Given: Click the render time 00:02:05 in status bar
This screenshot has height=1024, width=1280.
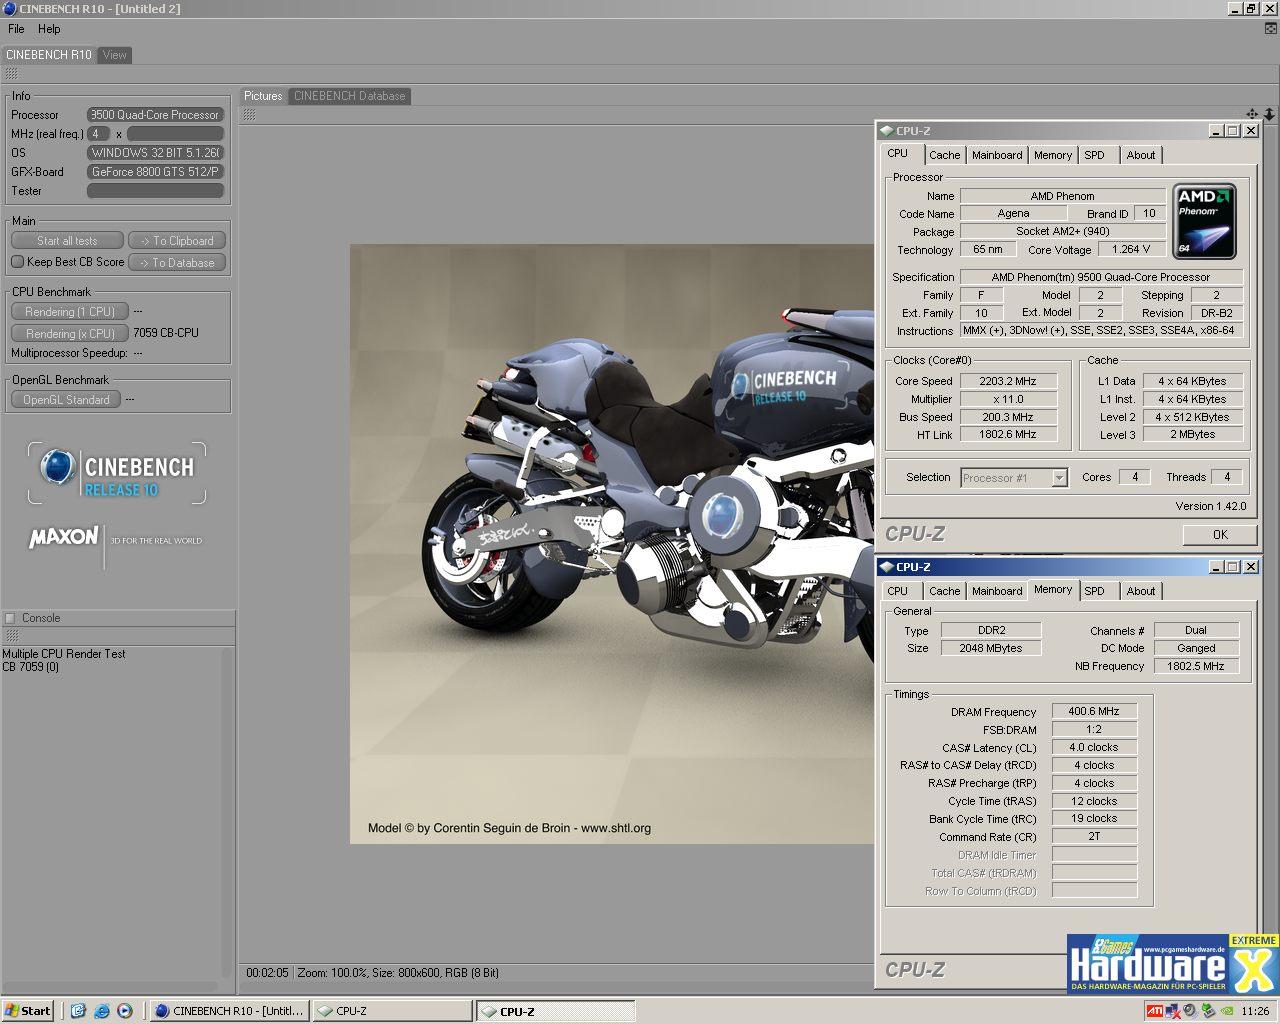Looking at the screenshot, I should coord(267,972).
